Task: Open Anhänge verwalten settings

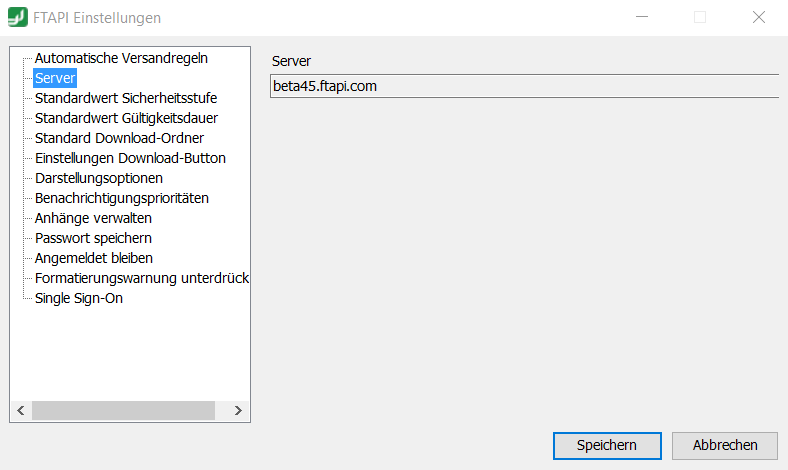Action: (x=93, y=218)
